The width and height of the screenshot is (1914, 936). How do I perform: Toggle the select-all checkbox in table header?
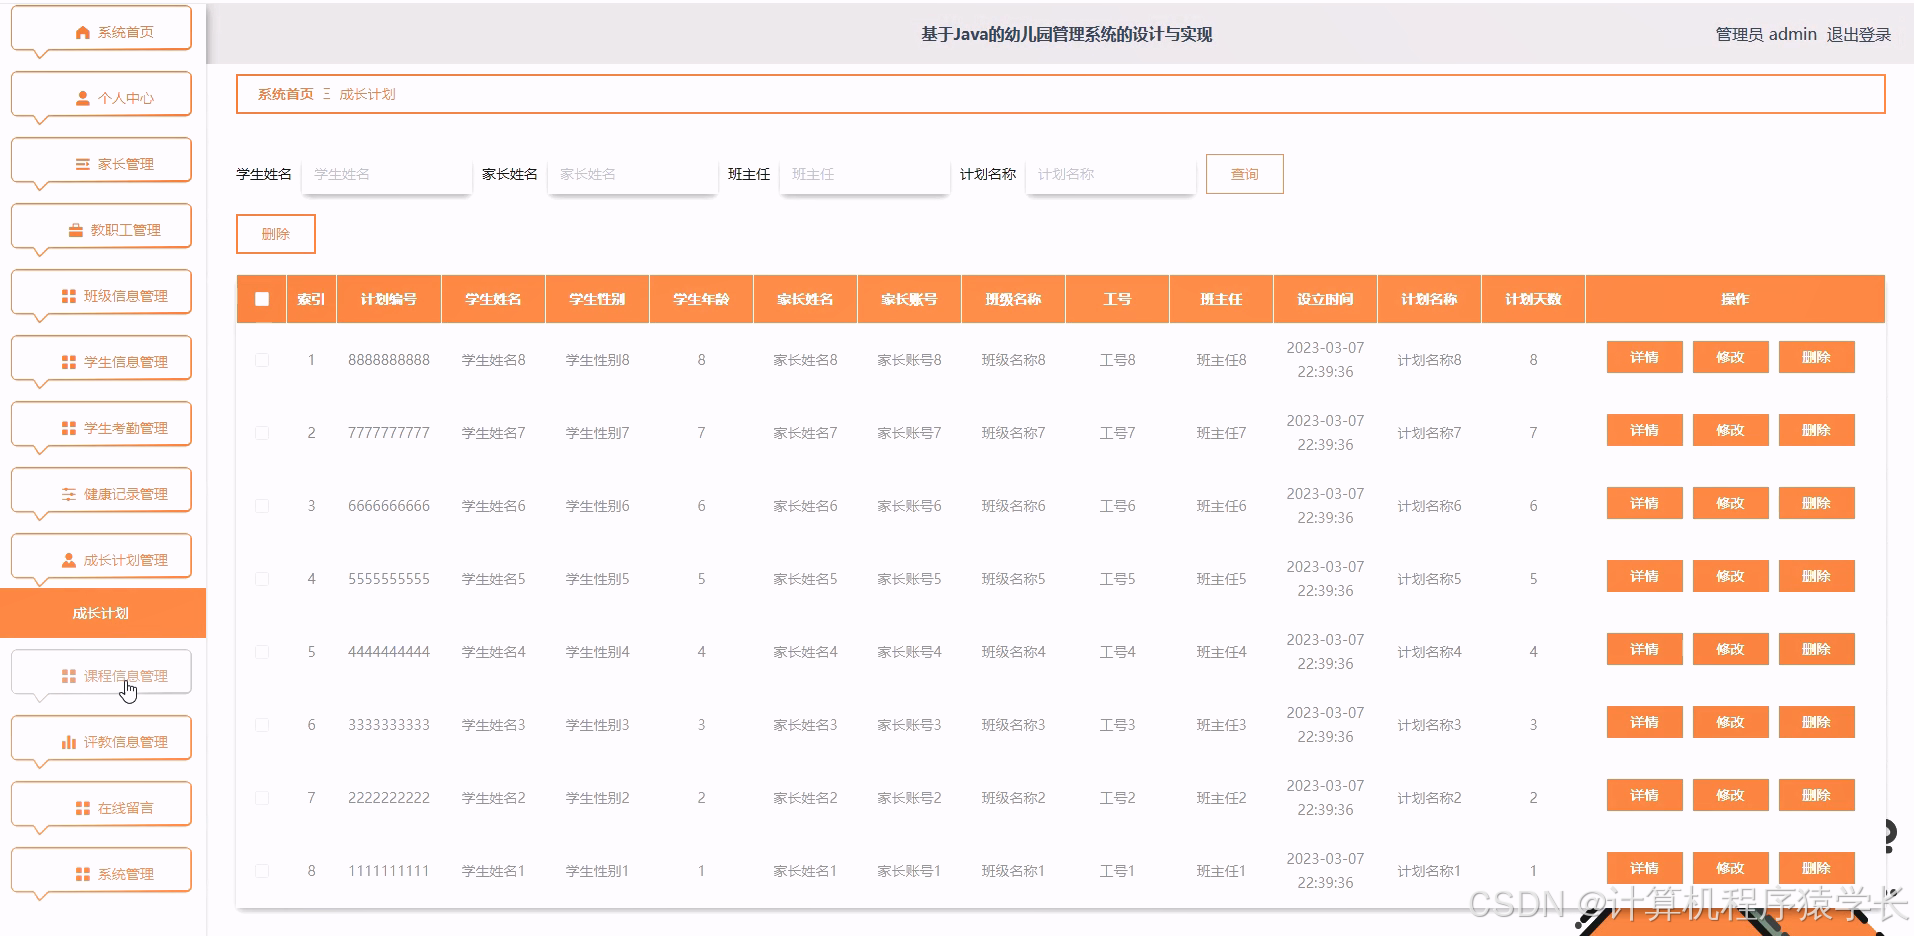(x=262, y=299)
